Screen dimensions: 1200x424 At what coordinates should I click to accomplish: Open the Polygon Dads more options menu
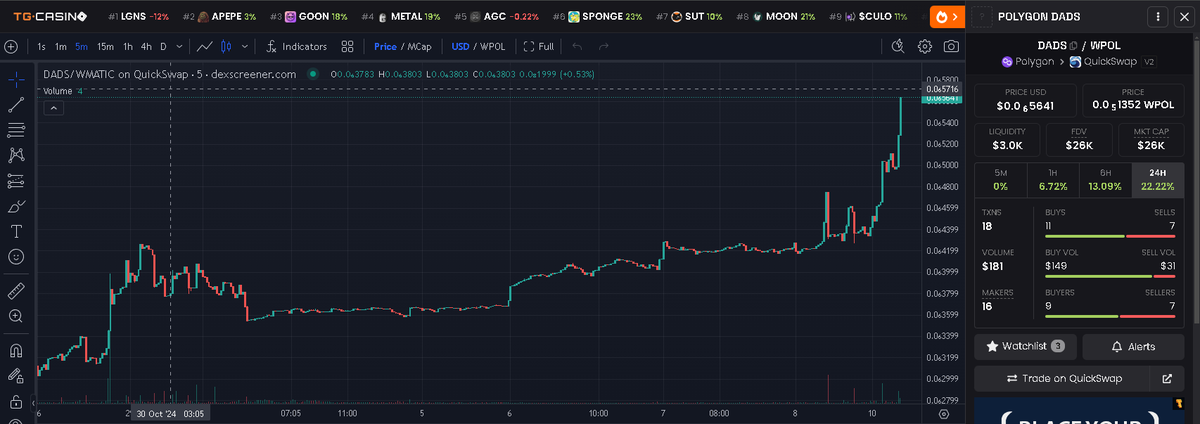point(1158,17)
